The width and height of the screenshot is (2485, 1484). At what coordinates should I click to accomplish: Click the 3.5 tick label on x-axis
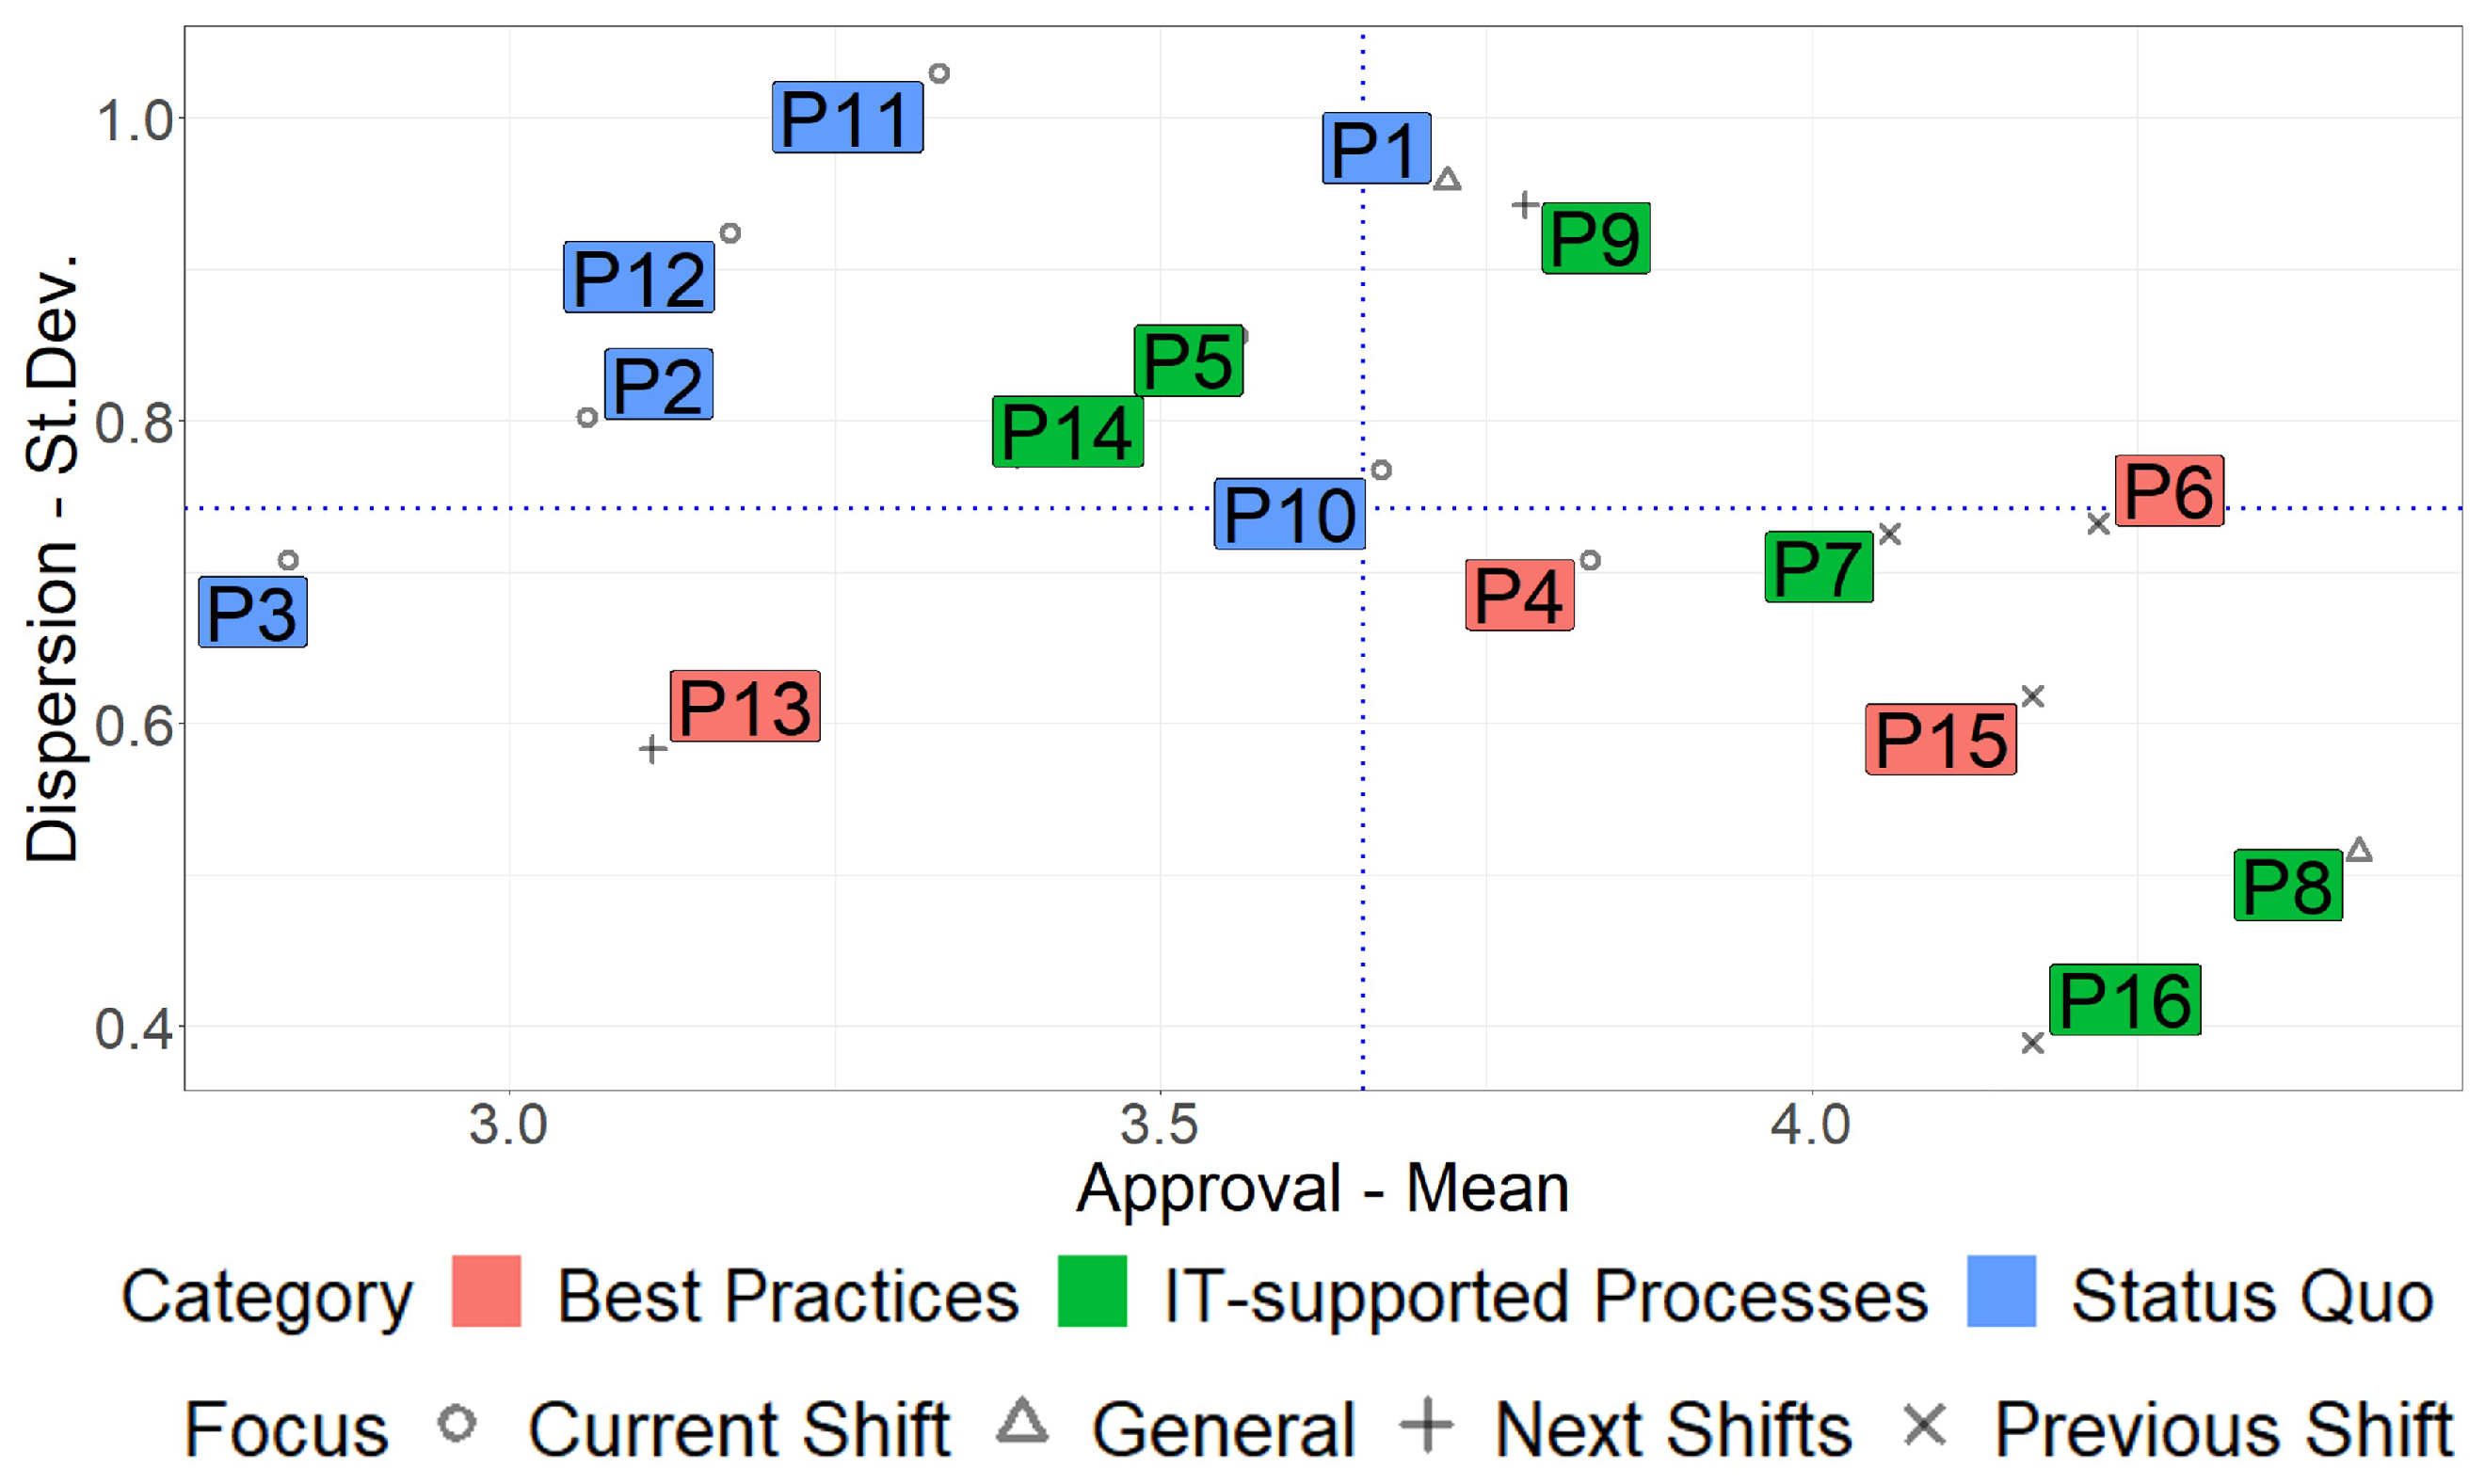1159,1124
